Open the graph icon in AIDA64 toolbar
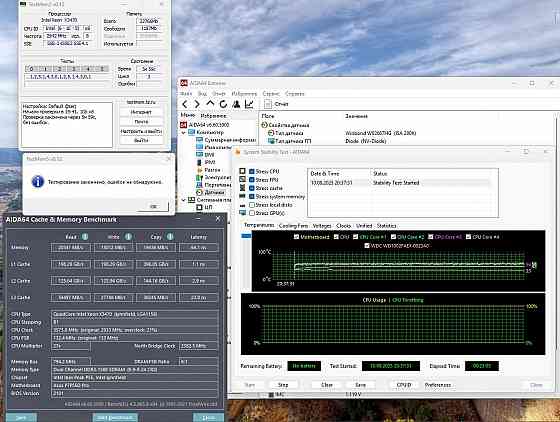The height and width of the screenshot is (422, 560). tap(249, 104)
